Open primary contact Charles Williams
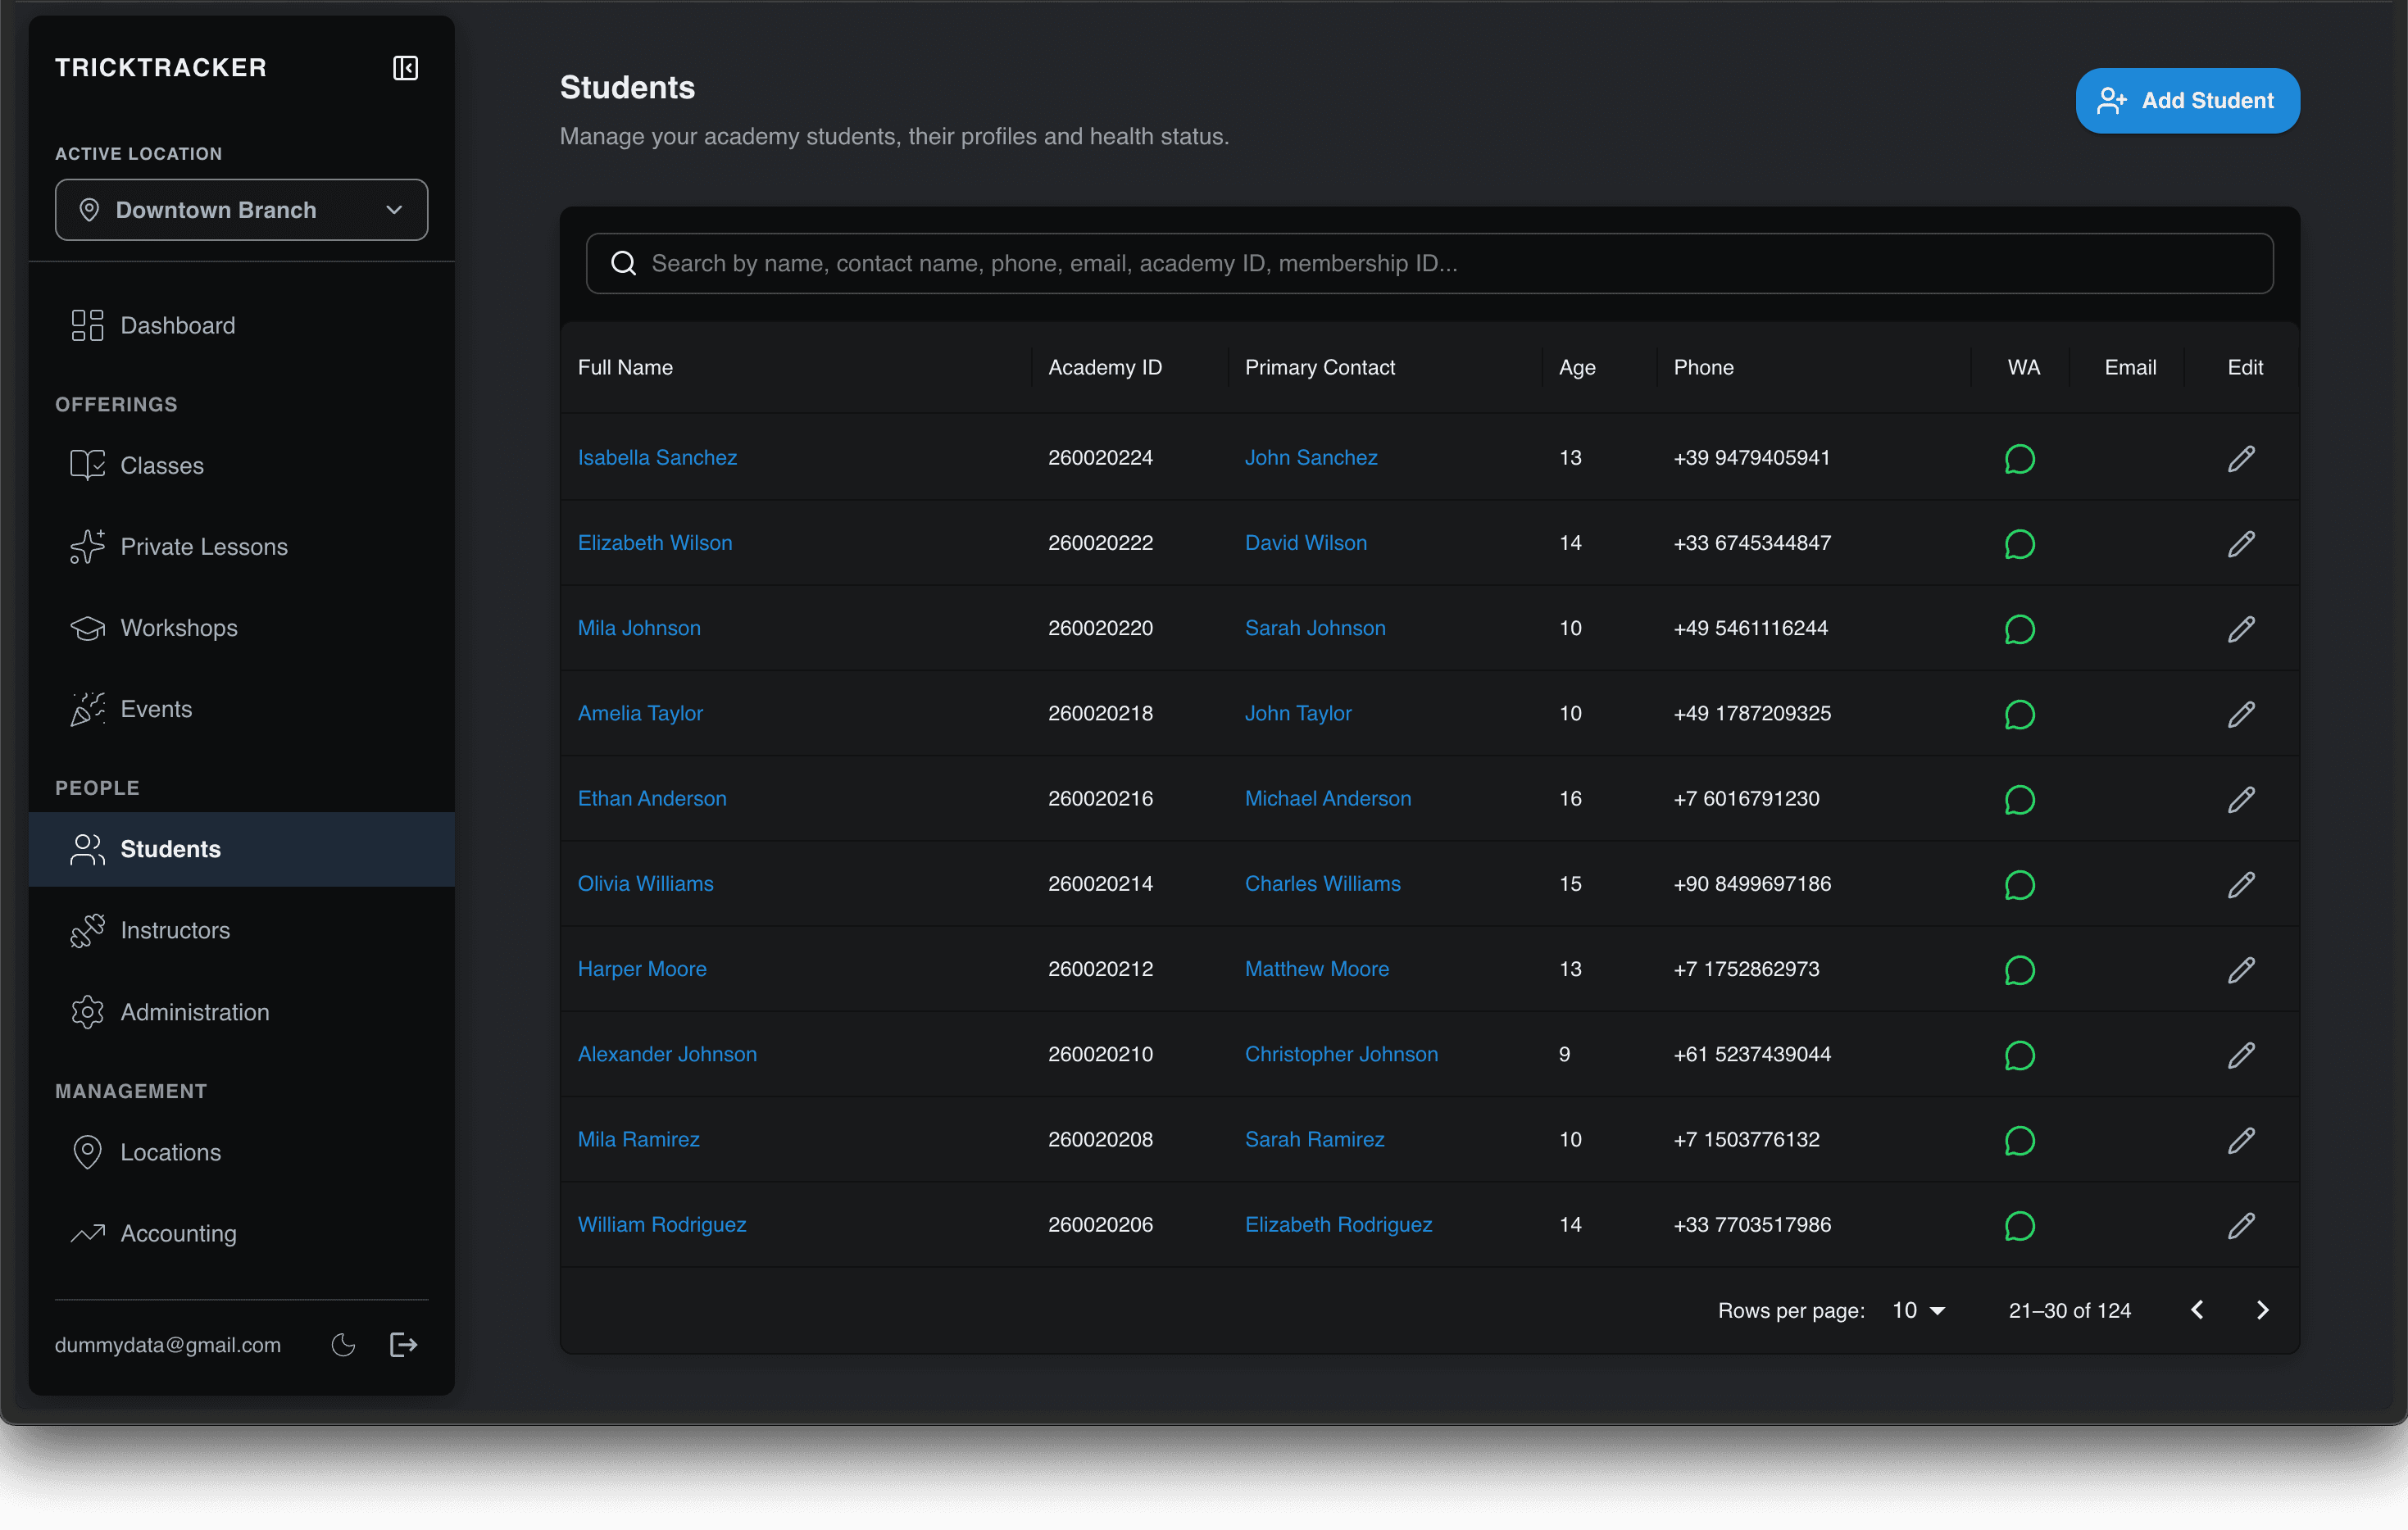This screenshot has width=2408, height=1530. click(1322, 884)
